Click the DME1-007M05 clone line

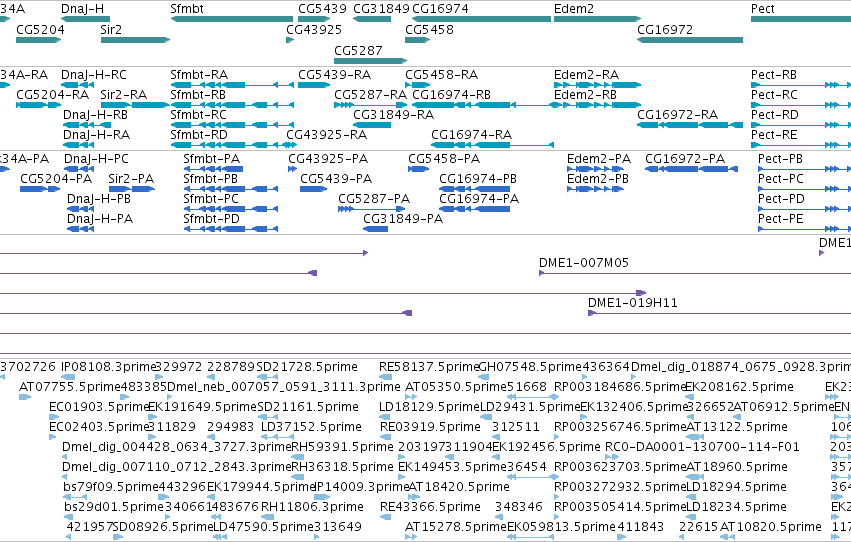(695, 273)
